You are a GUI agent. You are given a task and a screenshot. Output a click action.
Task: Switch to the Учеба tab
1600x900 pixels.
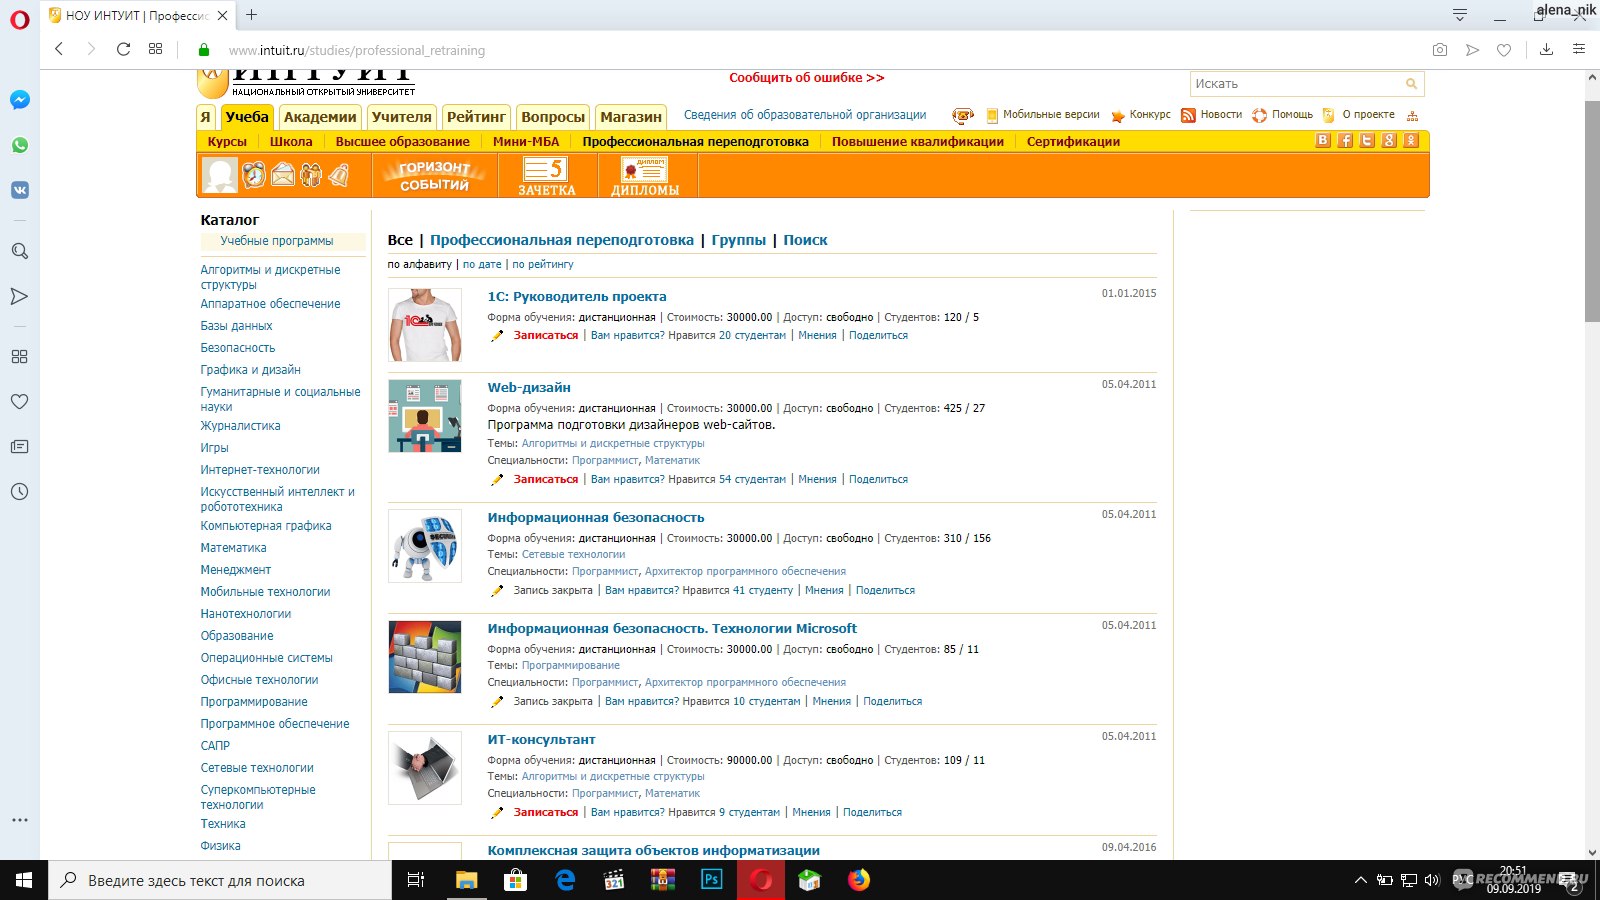pyautogui.click(x=247, y=117)
